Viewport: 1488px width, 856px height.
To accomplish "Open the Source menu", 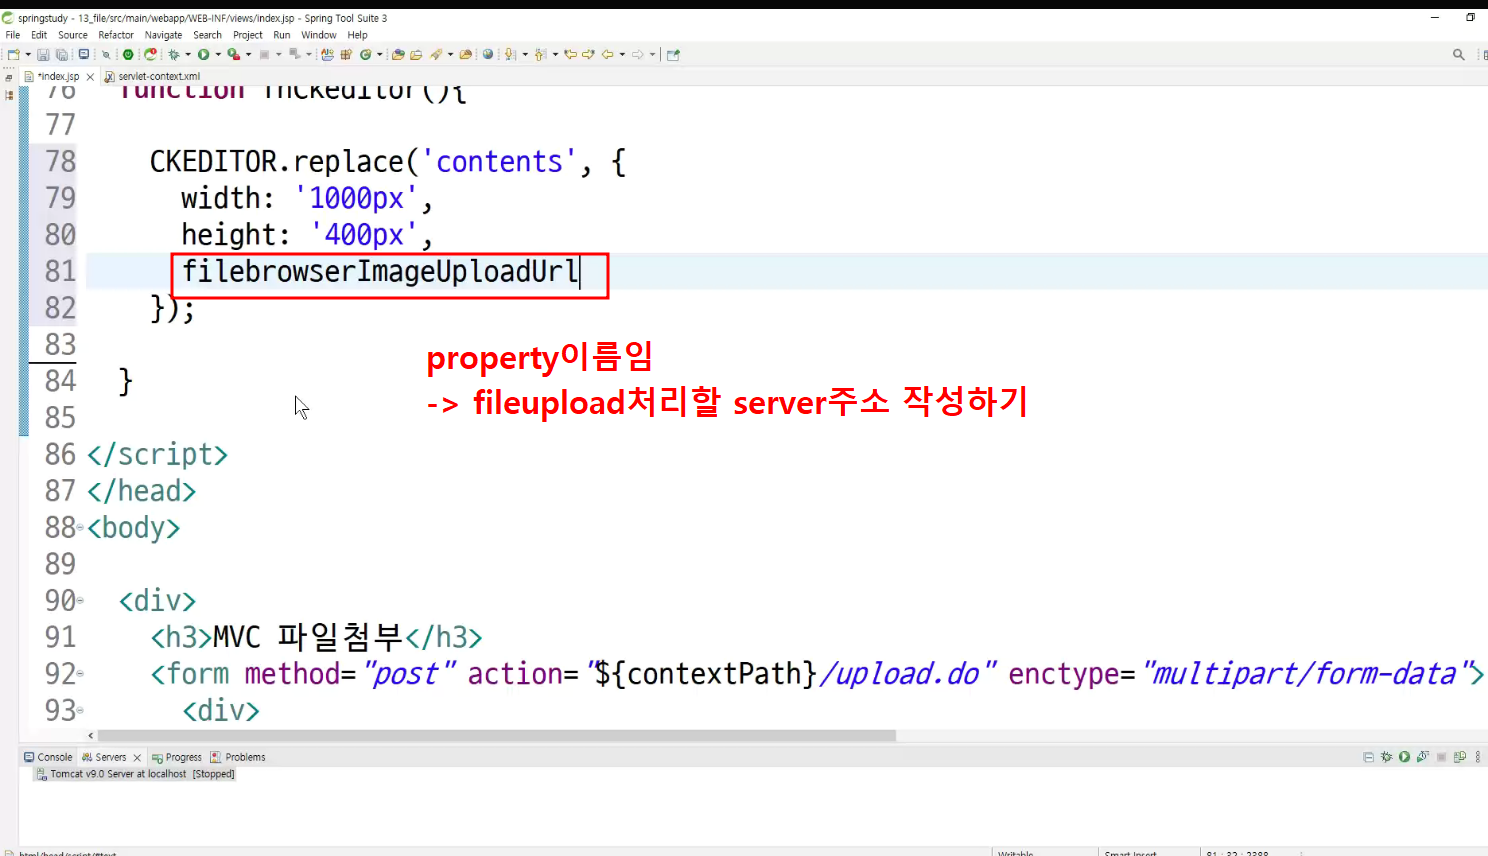I will [x=73, y=35].
